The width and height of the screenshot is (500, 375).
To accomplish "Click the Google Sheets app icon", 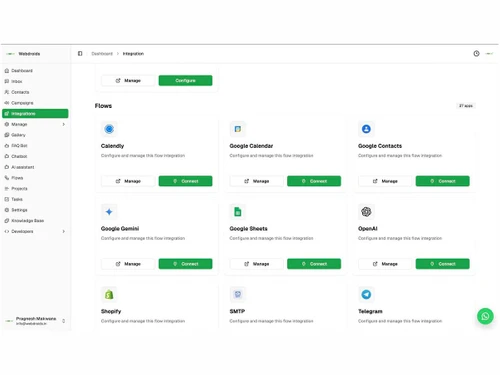I will [x=238, y=212].
